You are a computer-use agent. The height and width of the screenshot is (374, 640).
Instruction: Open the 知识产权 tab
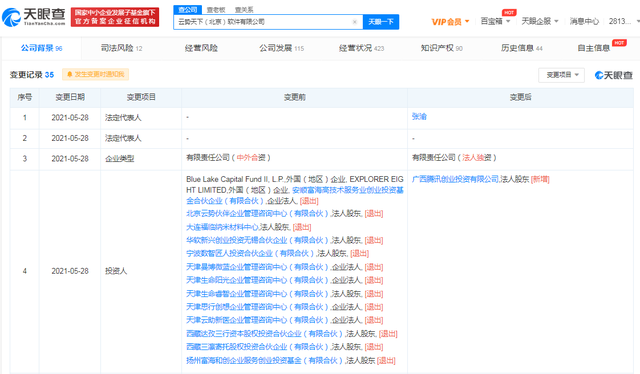coord(442,48)
